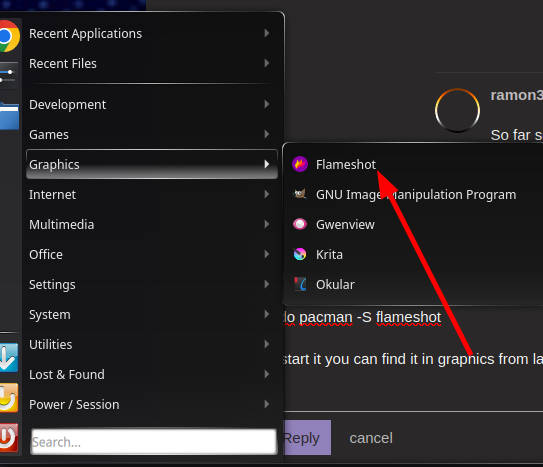Select the Lost & Found menu category
Image resolution: width=543 pixels, height=467 pixels.
(x=152, y=375)
